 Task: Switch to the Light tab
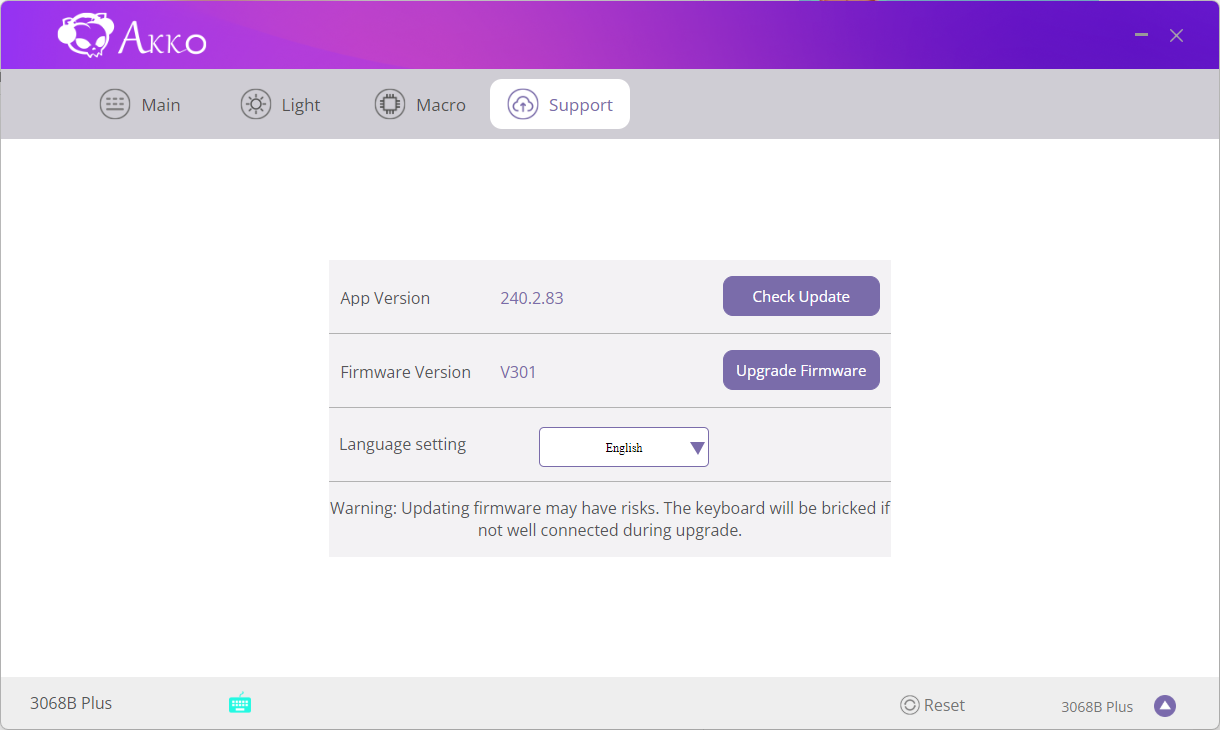coord(281,105)
